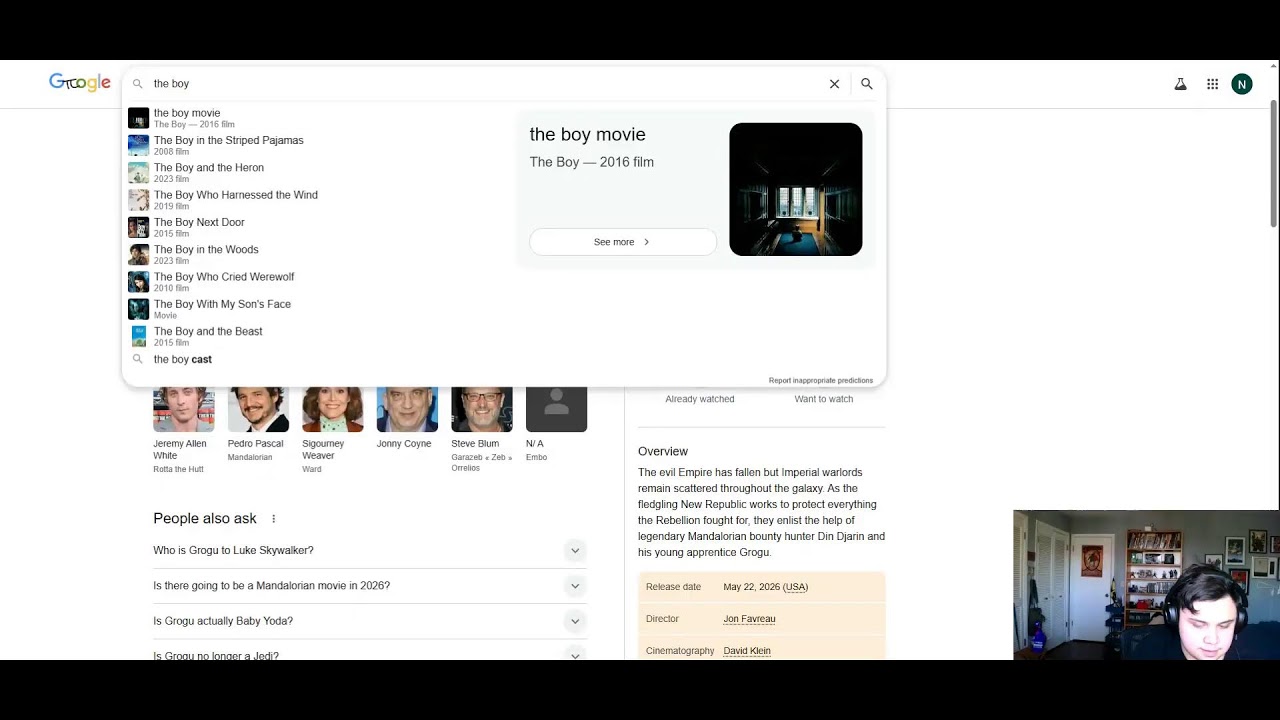This screenshot has height=720, width=1280.
Task: Click the search magnifier button
Action: pos(867,84)
